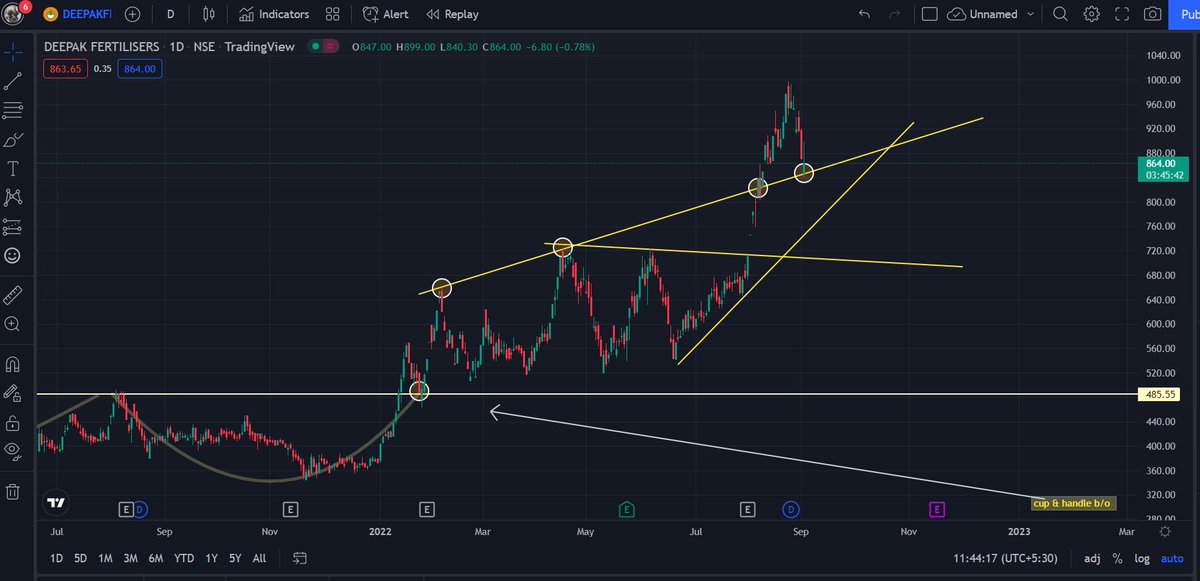This screenshot has width=1200, height=581.
Task: Select the brush drawing tool
Action: (x=13, y=139)
